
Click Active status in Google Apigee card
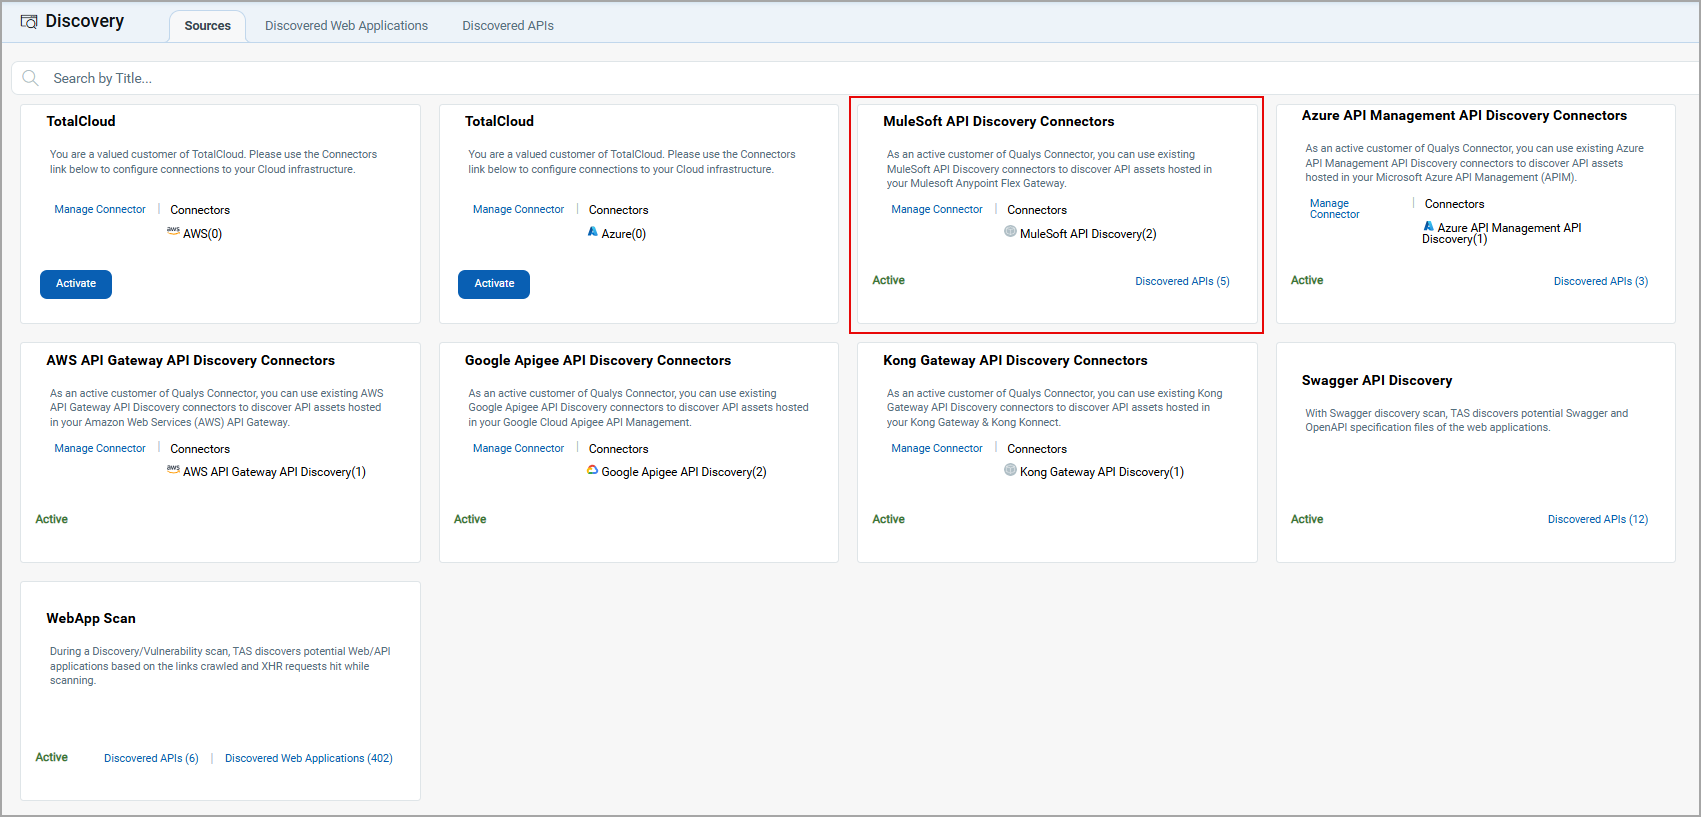(470, 520)
